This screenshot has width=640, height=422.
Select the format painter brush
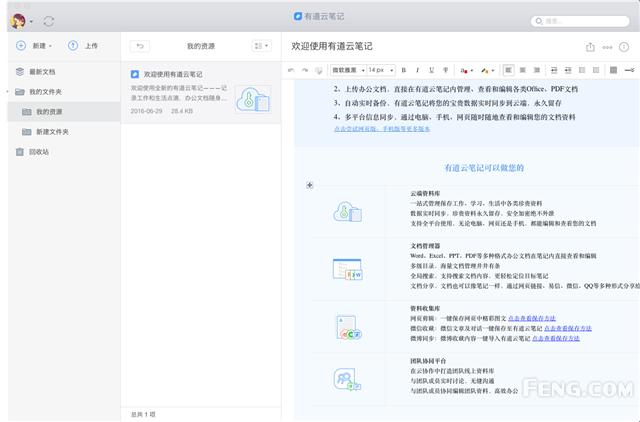(319, 71)
